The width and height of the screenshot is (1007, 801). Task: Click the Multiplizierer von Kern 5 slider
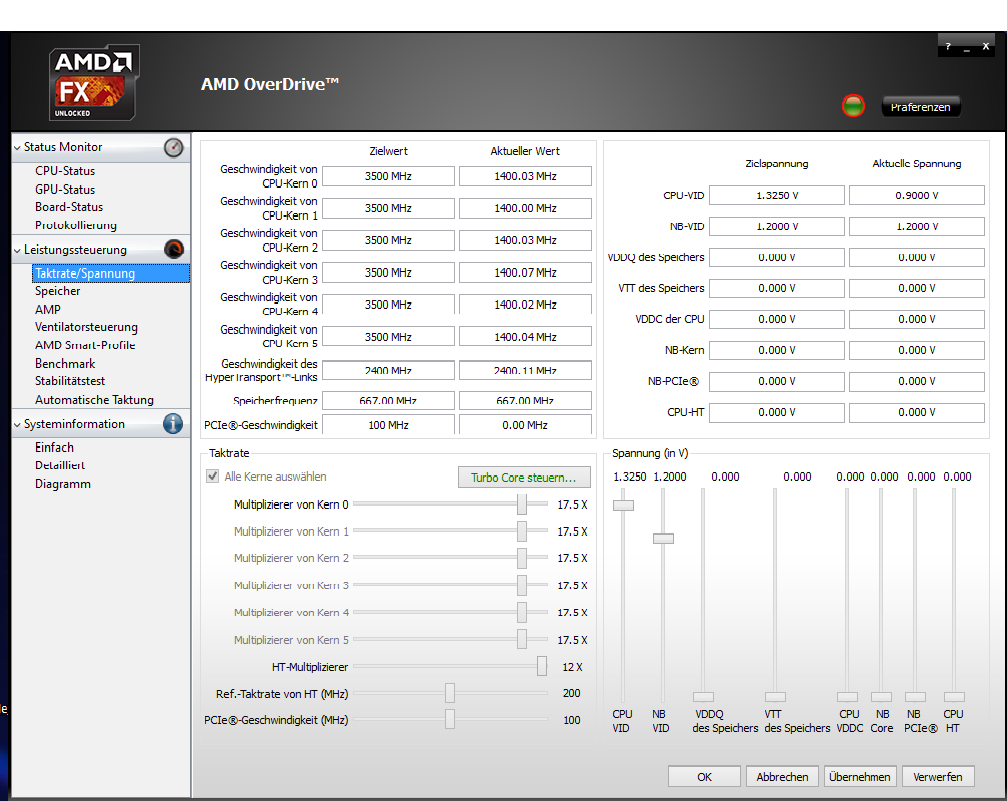point(521,639)
